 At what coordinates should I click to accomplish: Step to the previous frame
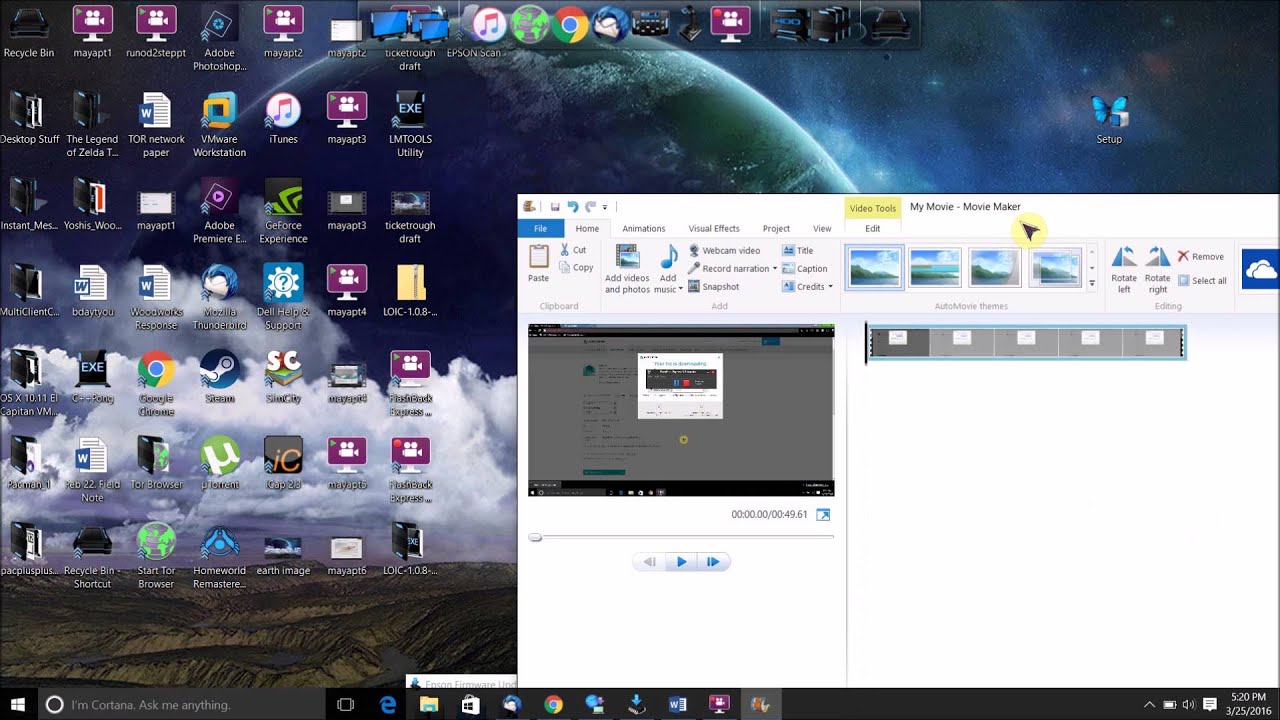coord(650,562)
